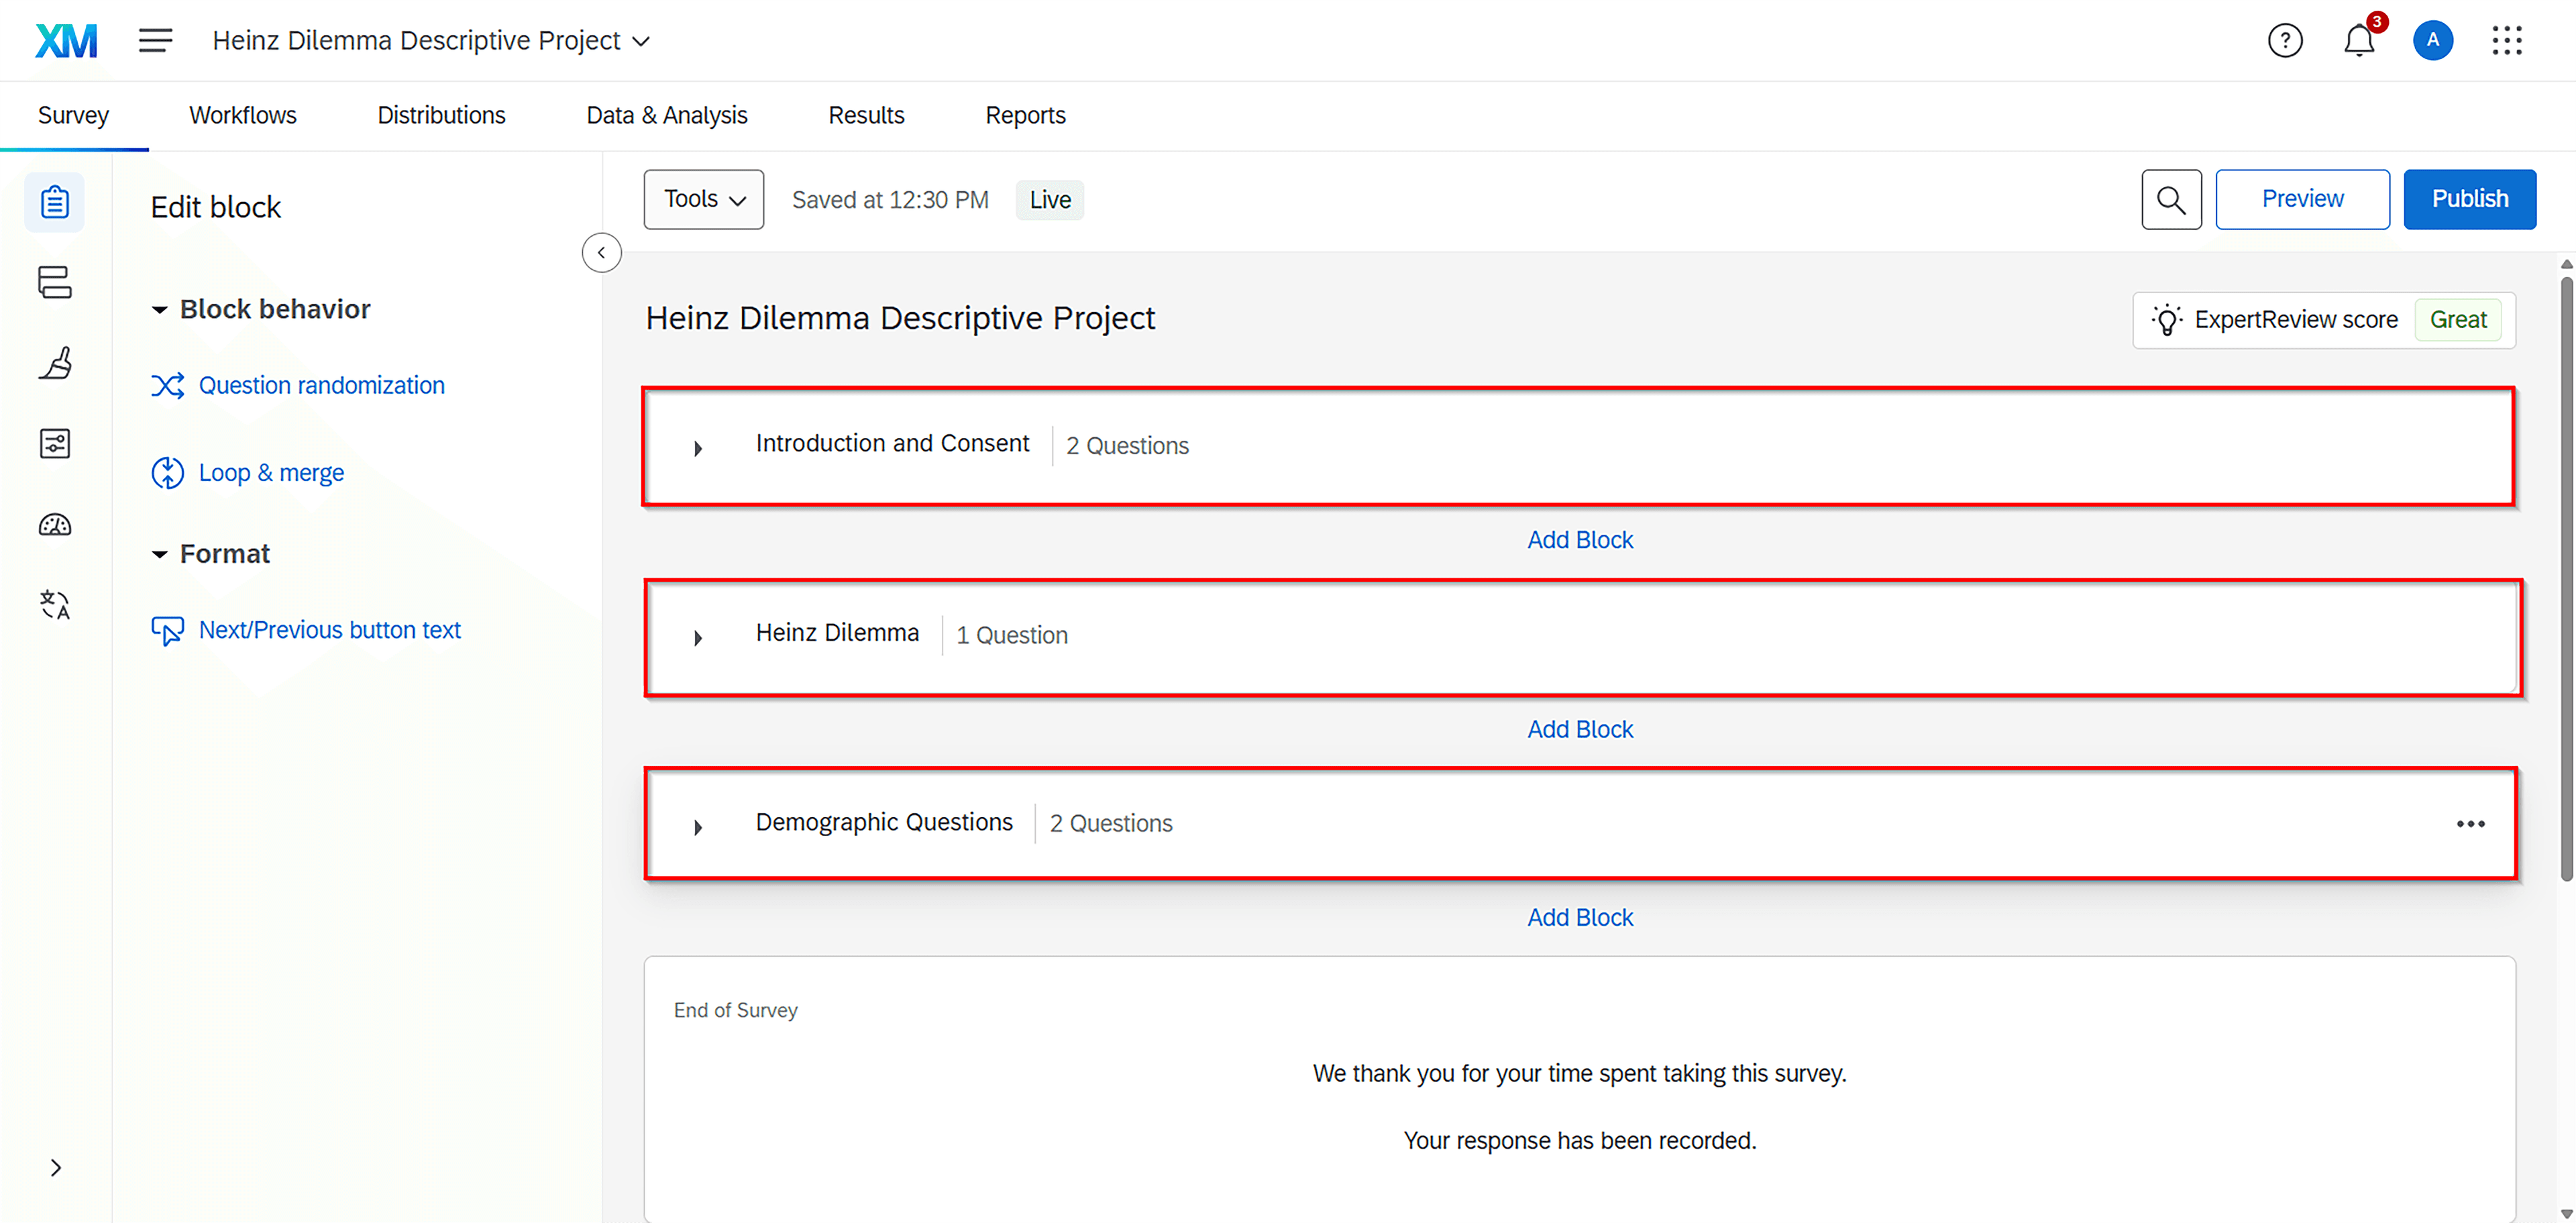Open the ExpertReview gauge icon in sidebar

(x=55, y=524)
